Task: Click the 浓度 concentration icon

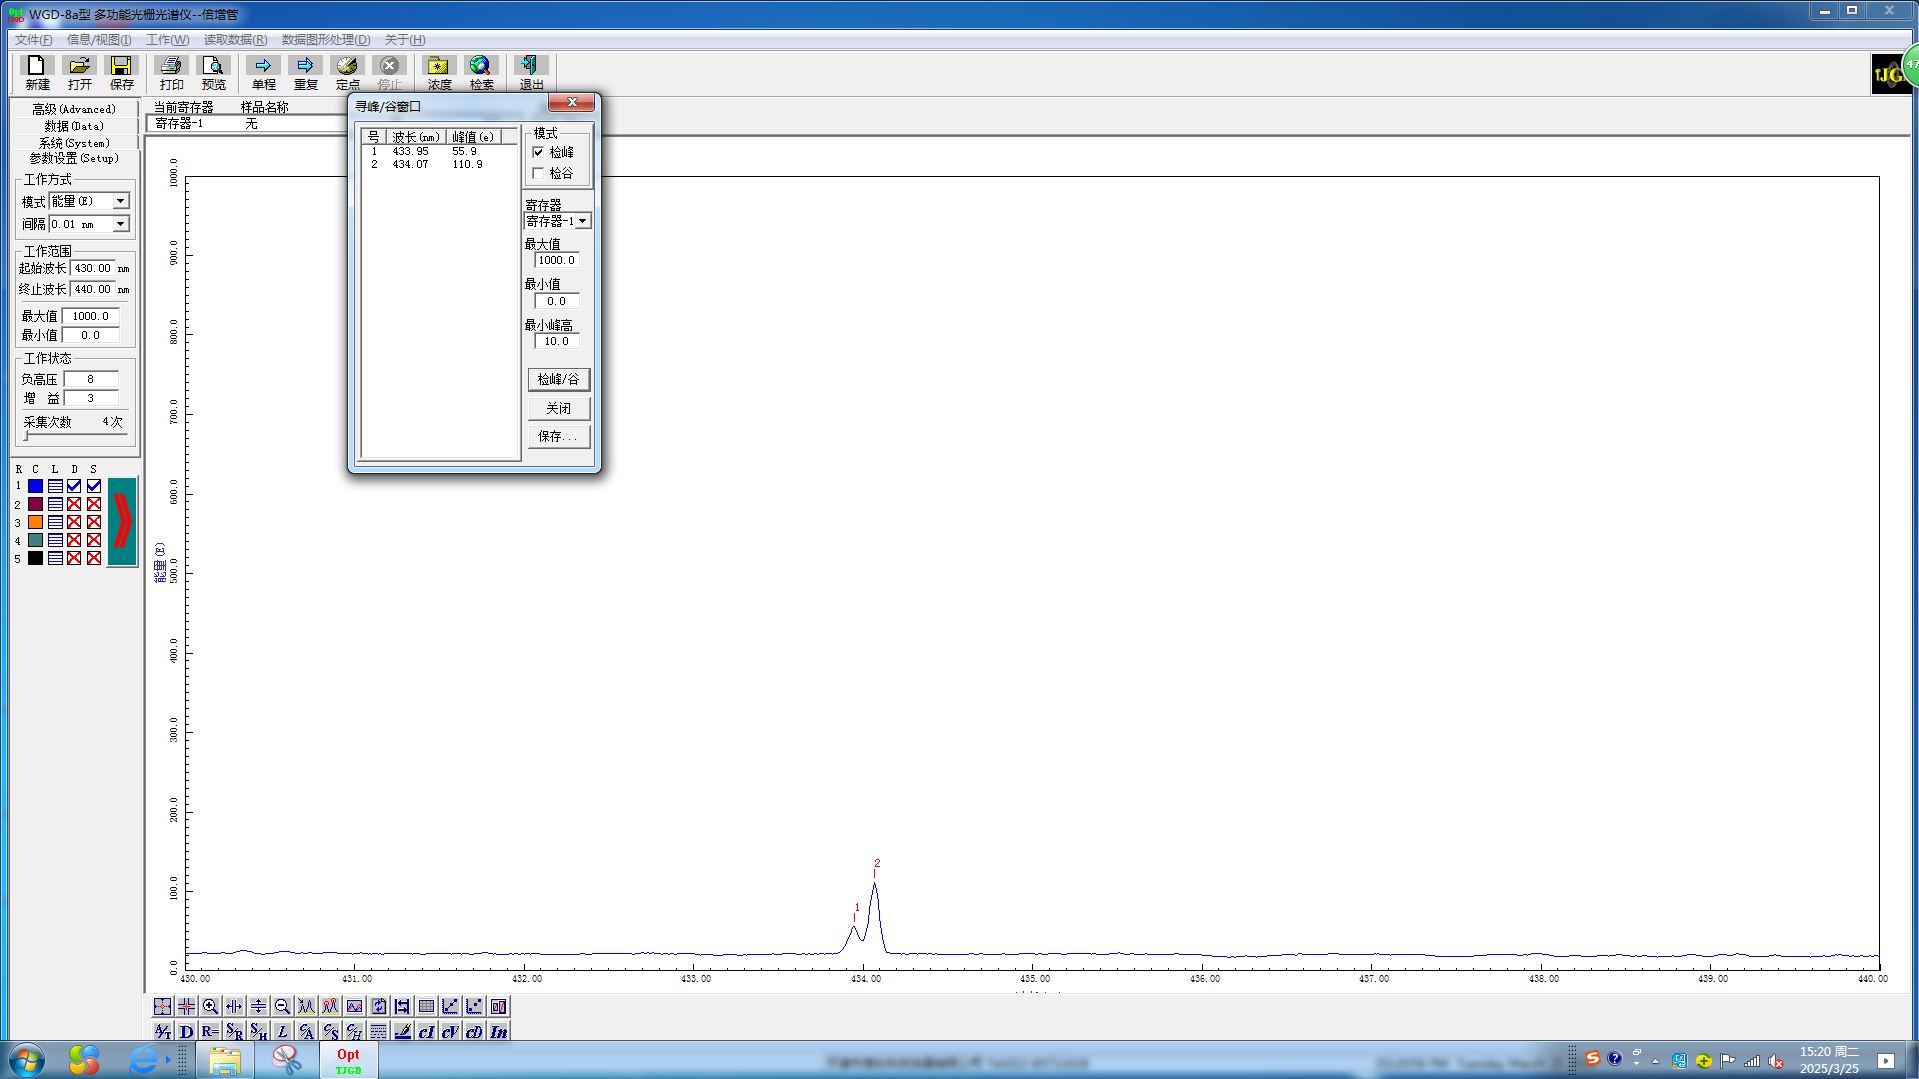Action: pos(439,72)
